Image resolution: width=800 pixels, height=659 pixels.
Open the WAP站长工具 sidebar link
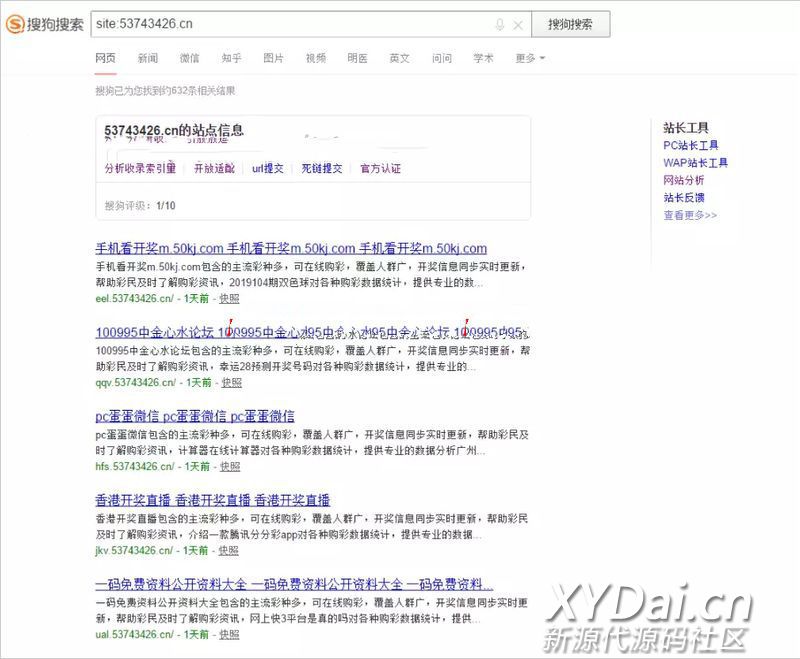coord(695,163)
